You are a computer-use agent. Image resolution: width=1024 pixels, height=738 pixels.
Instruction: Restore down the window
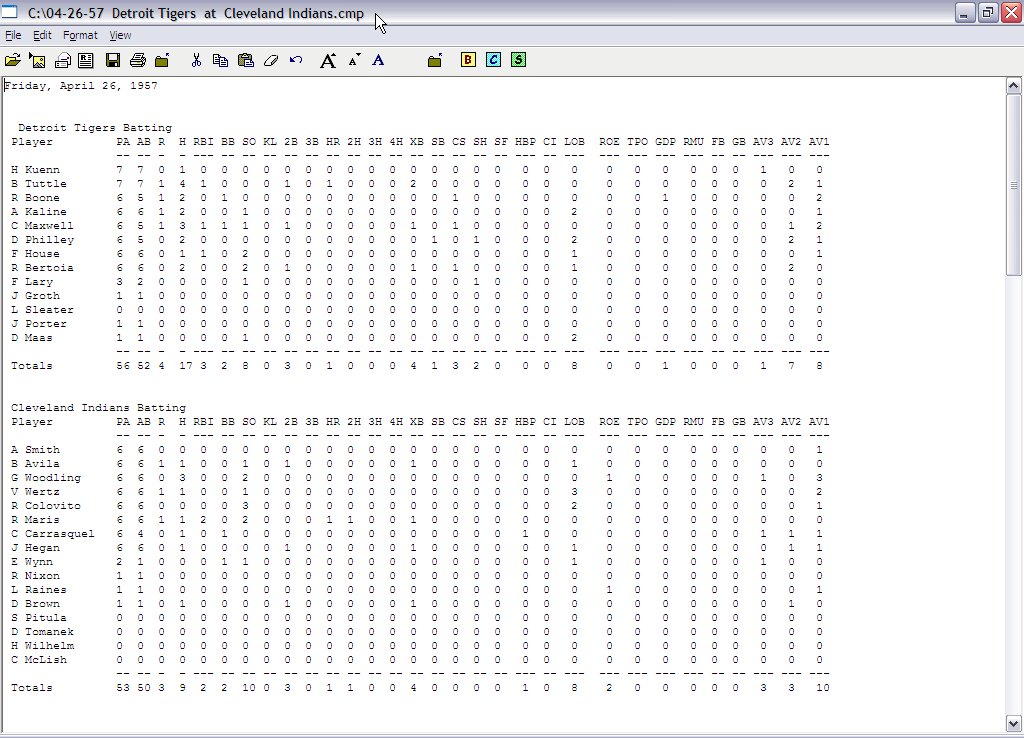coord(988,12)
